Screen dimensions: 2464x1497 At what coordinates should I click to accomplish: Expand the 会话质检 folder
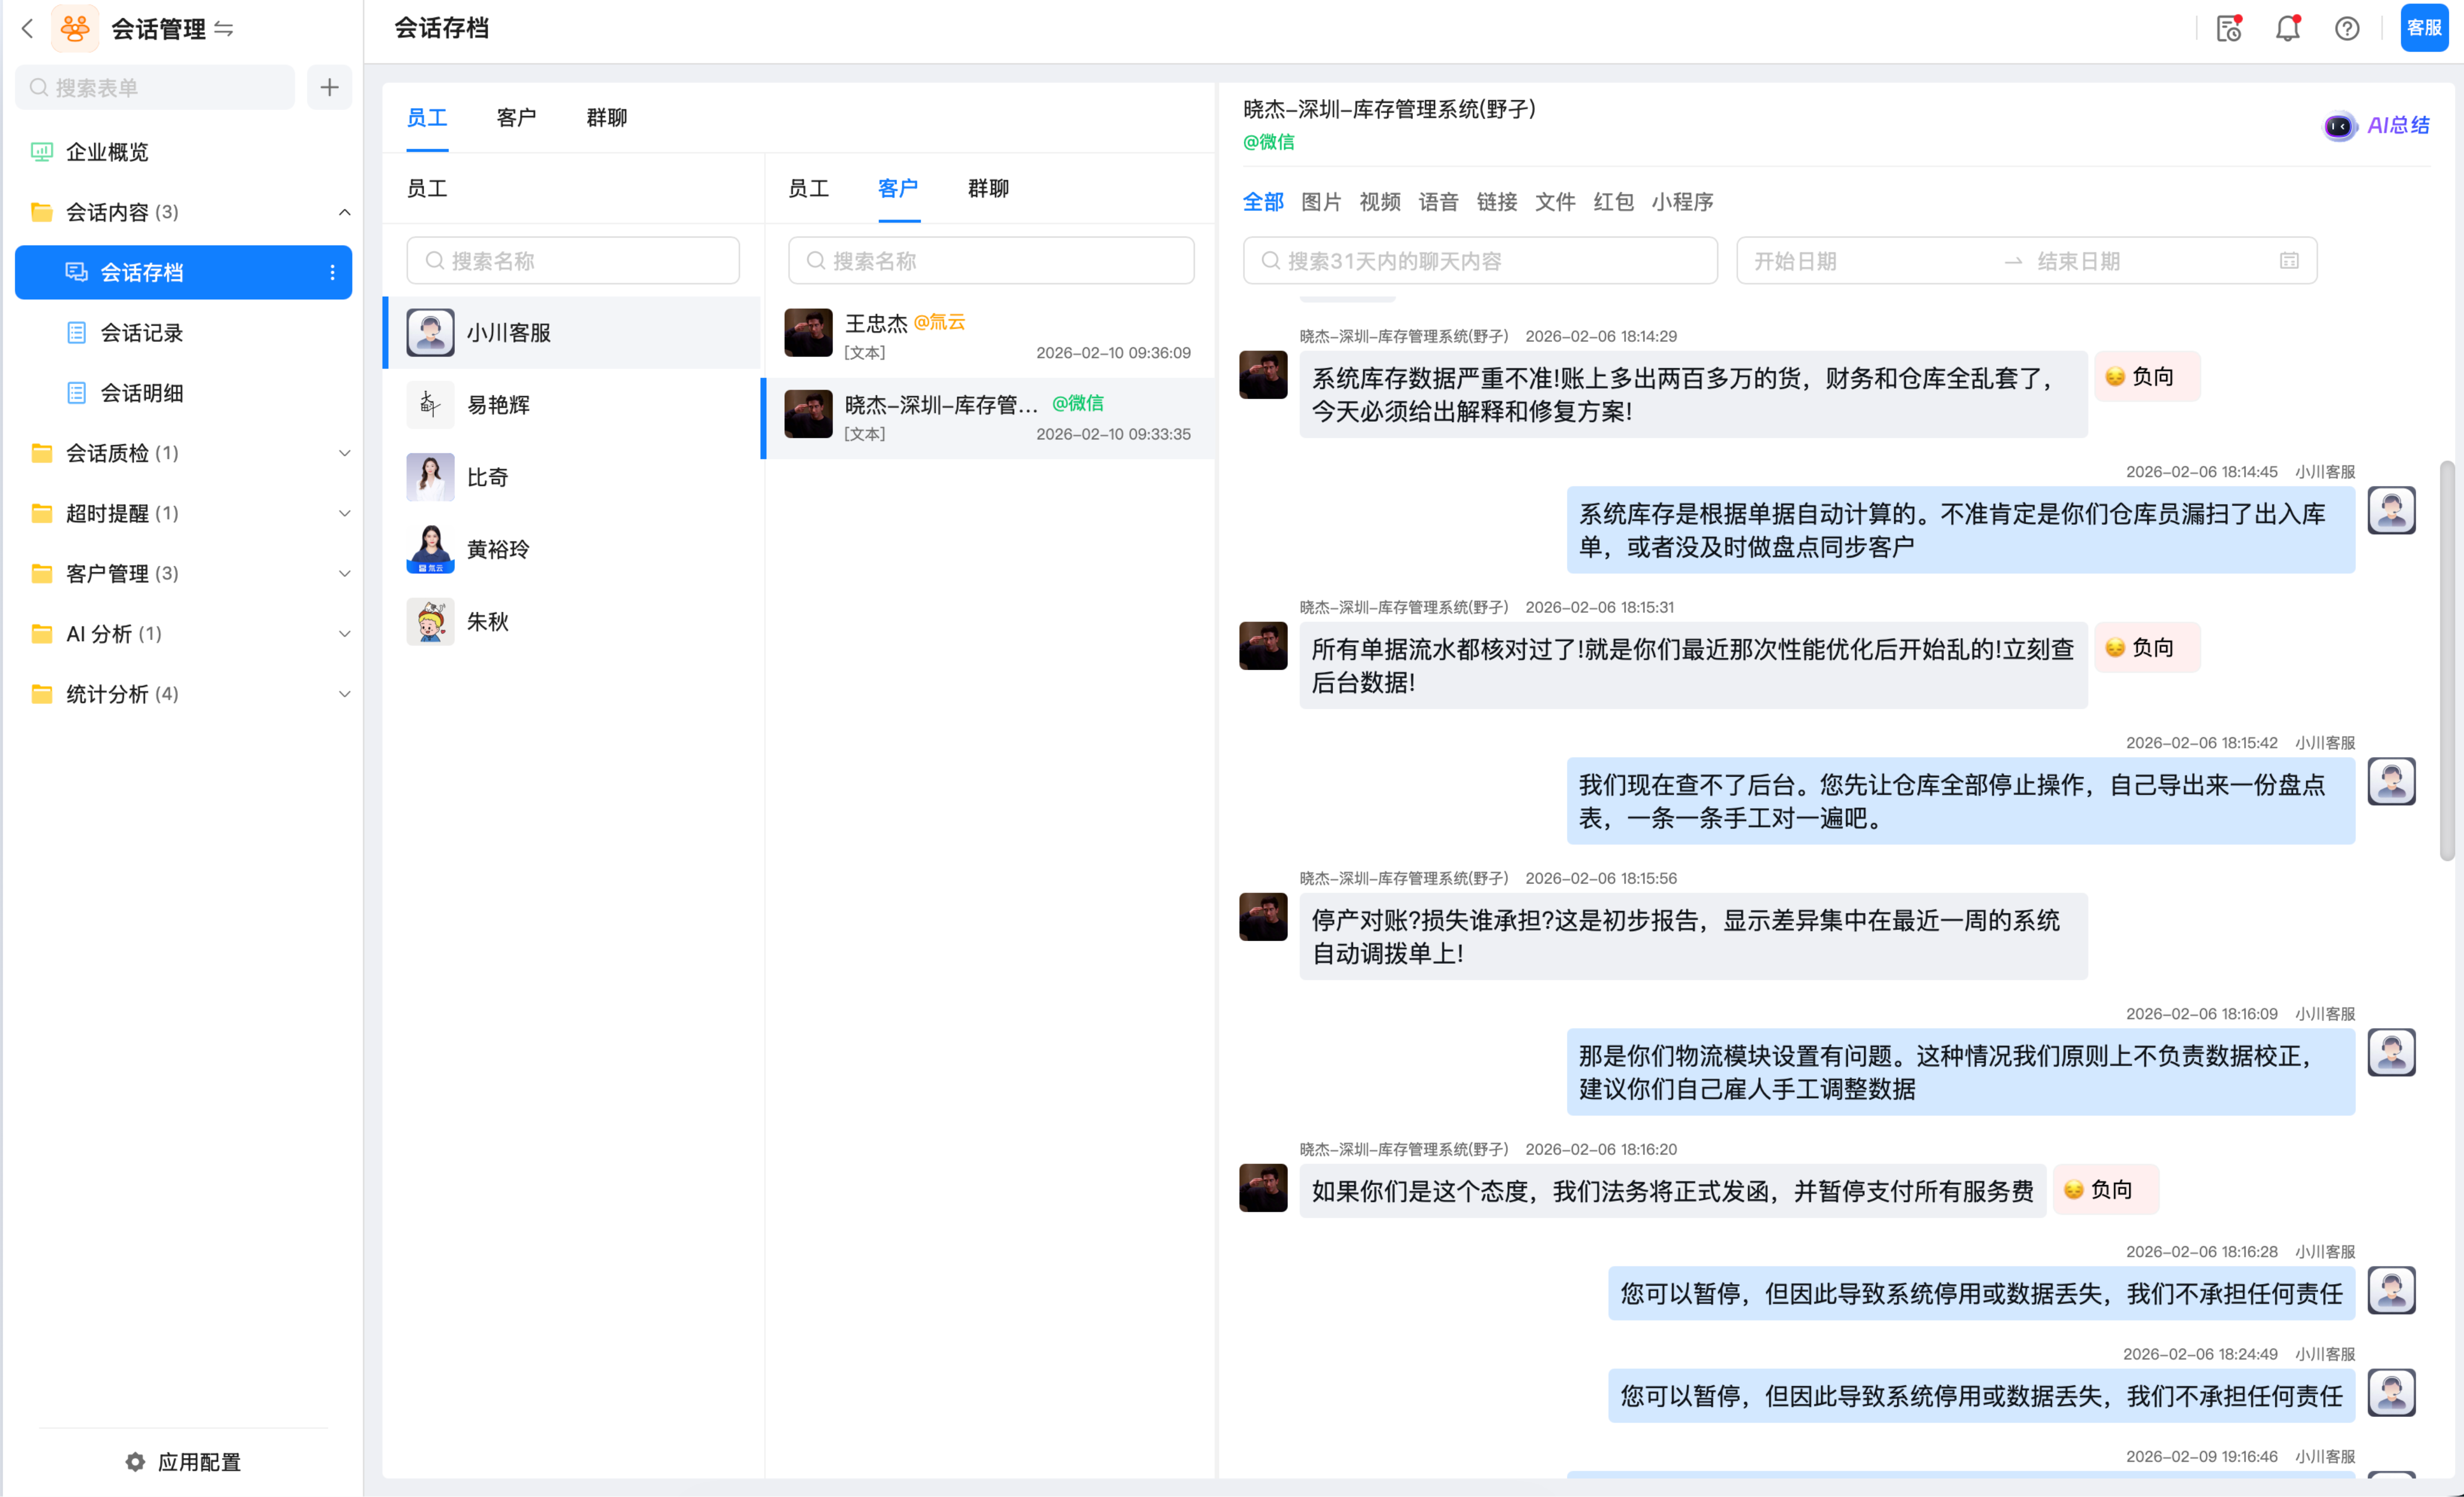(x=344, y=453)
